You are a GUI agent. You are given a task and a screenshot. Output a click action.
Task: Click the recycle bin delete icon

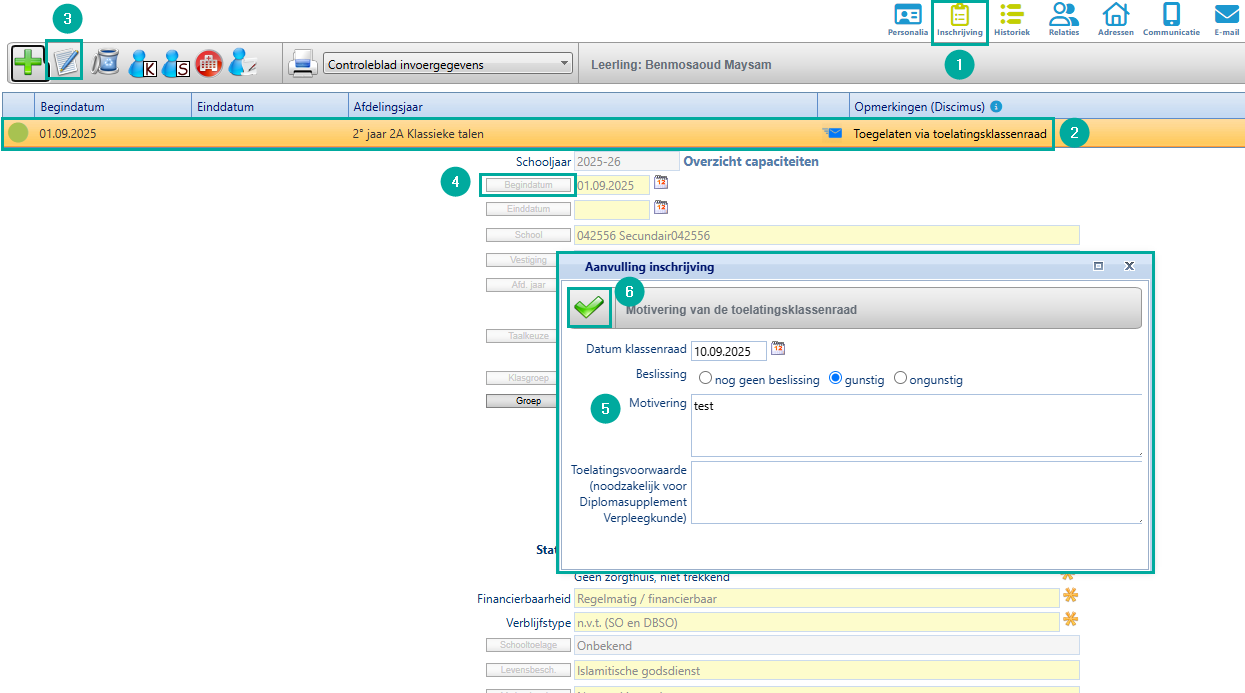click(106, 63)
